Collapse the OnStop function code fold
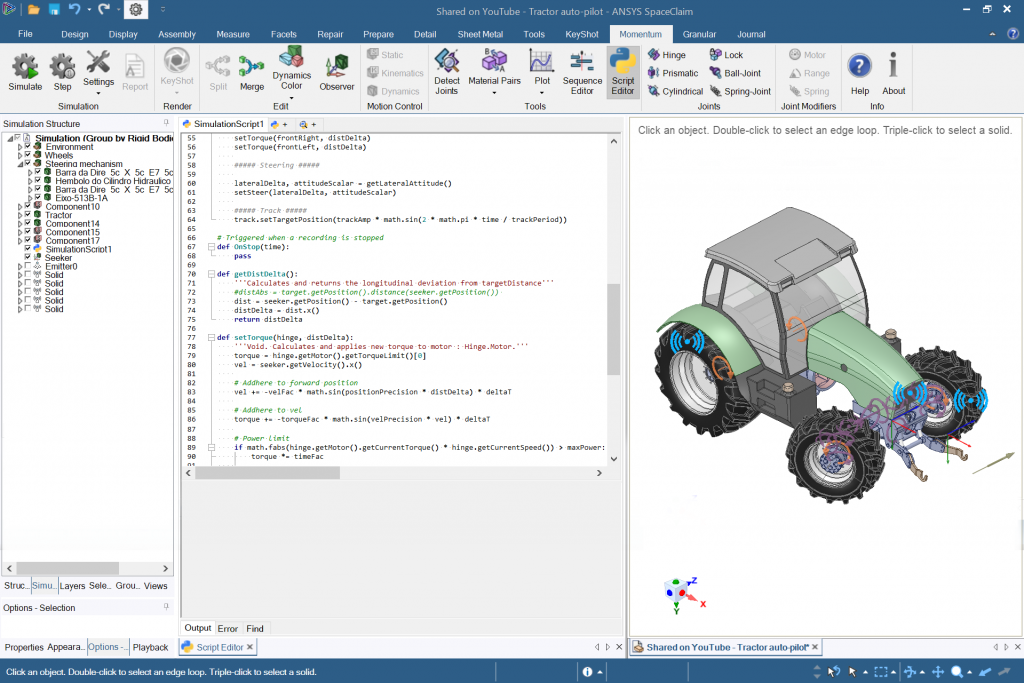Image resolution: width=1024 pixels, height=683 pixels. coord(212,247)
